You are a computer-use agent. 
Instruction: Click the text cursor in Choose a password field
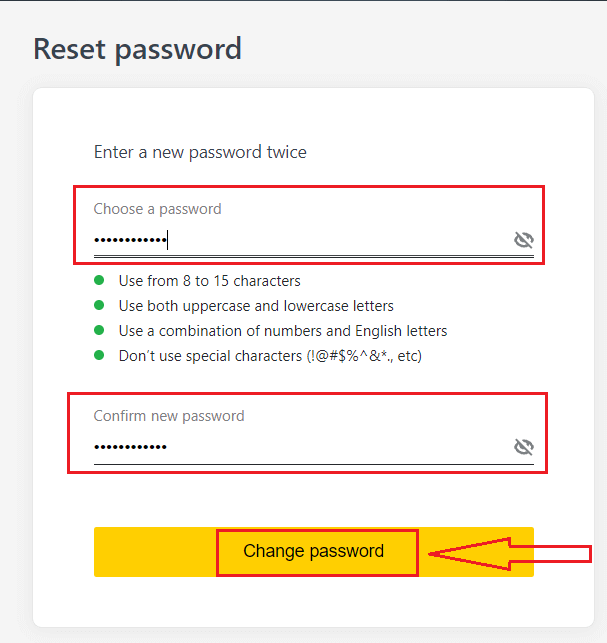(168, 240)
